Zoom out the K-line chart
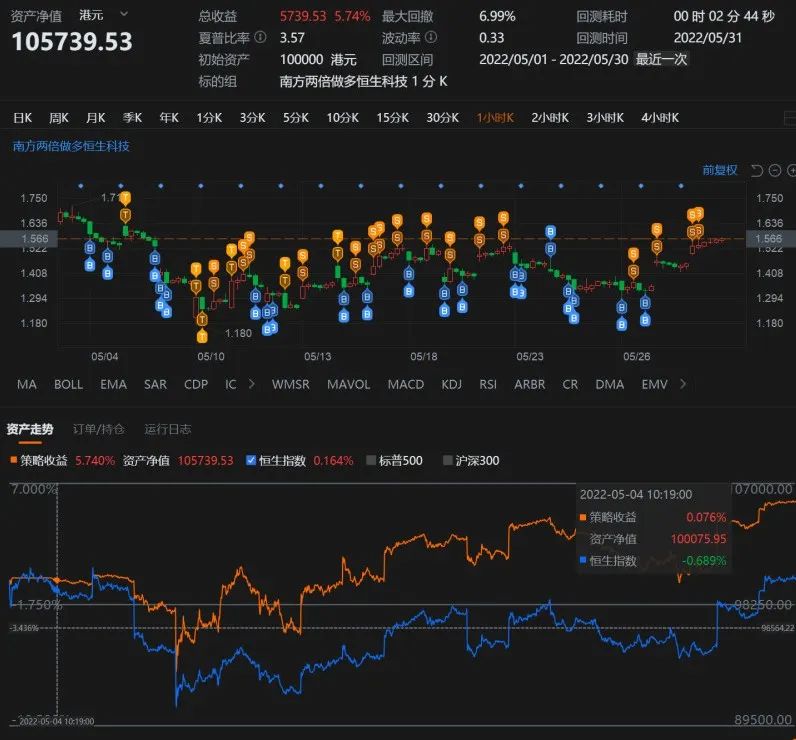This screenshot has width=796, height=740. (775, 171)
